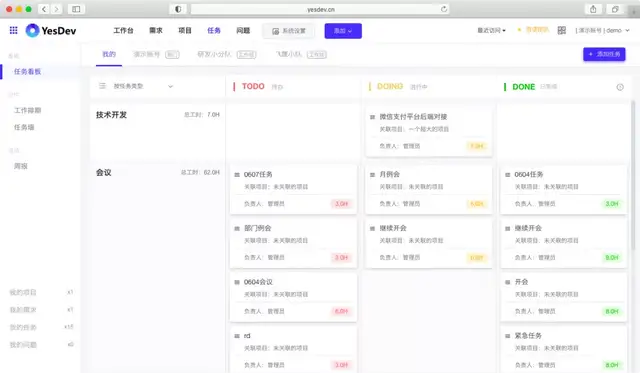Go forward with Safari forward arrow
640x373 pixels.
pyautogui.click(x=56, y=9)
